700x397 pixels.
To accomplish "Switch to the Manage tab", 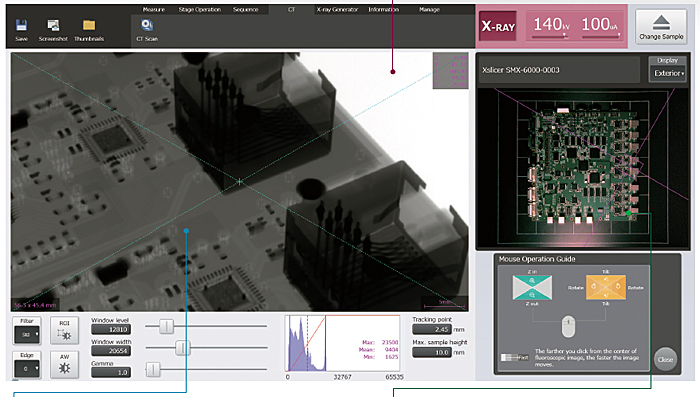I will click(x=429, y=9).
